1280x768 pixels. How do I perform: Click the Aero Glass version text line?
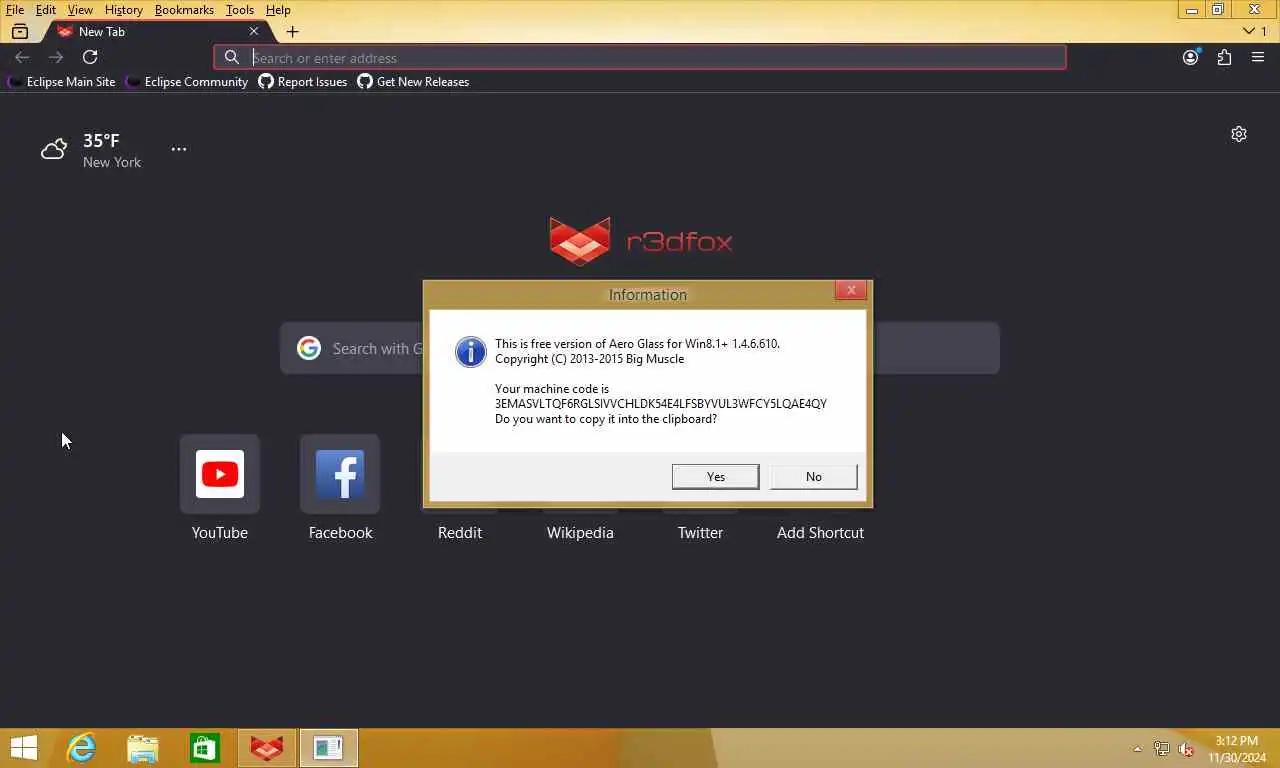pos(637,343)
